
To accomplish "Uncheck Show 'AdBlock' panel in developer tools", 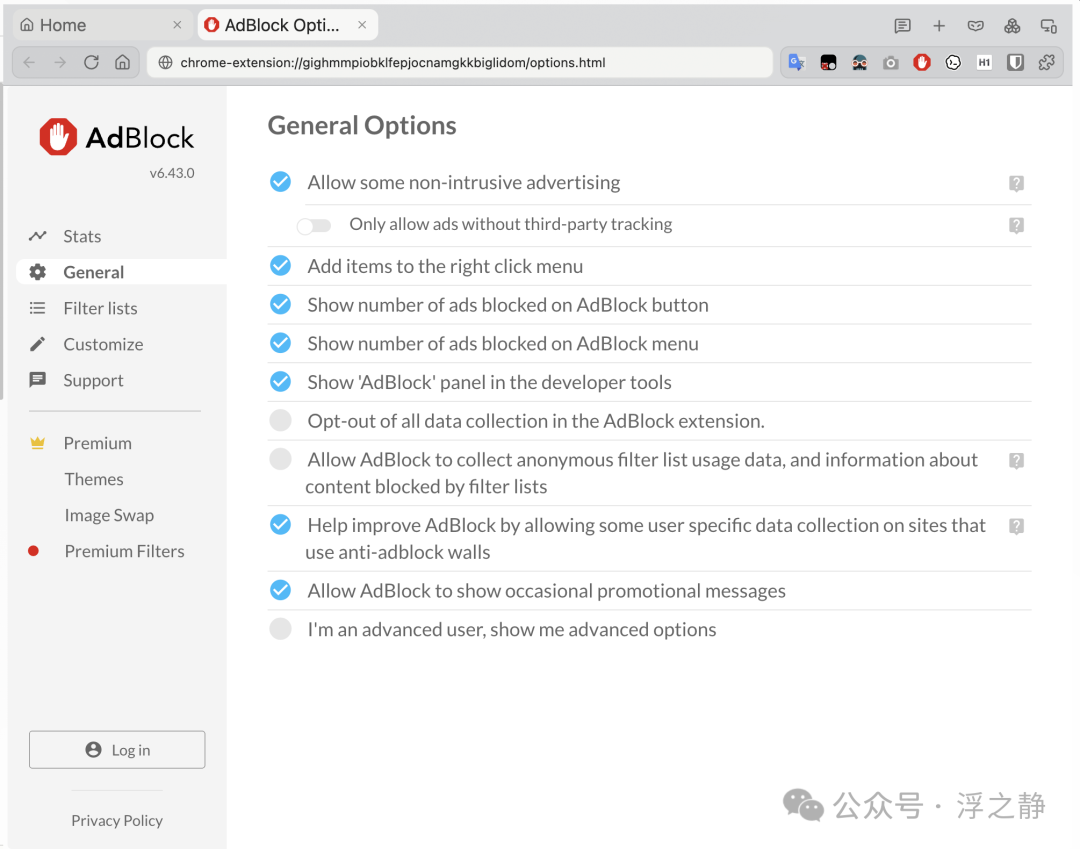I will pos(280,381).
